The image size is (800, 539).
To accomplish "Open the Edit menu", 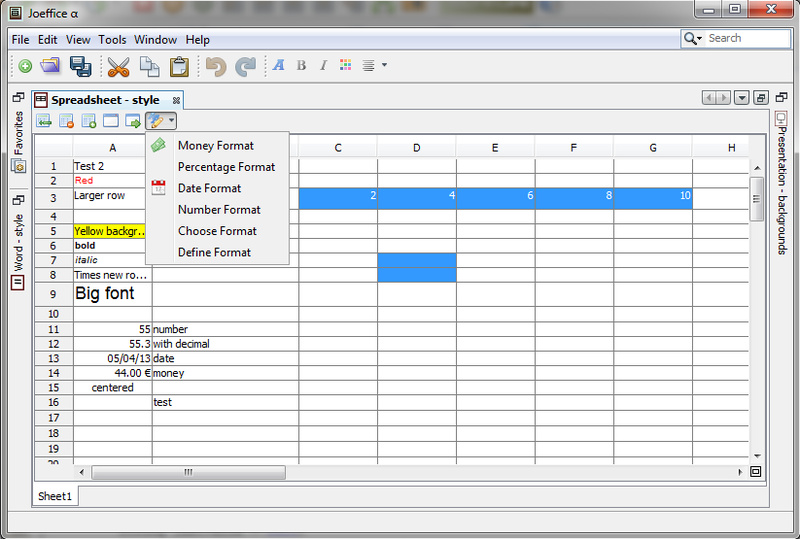I will [47, 40].
